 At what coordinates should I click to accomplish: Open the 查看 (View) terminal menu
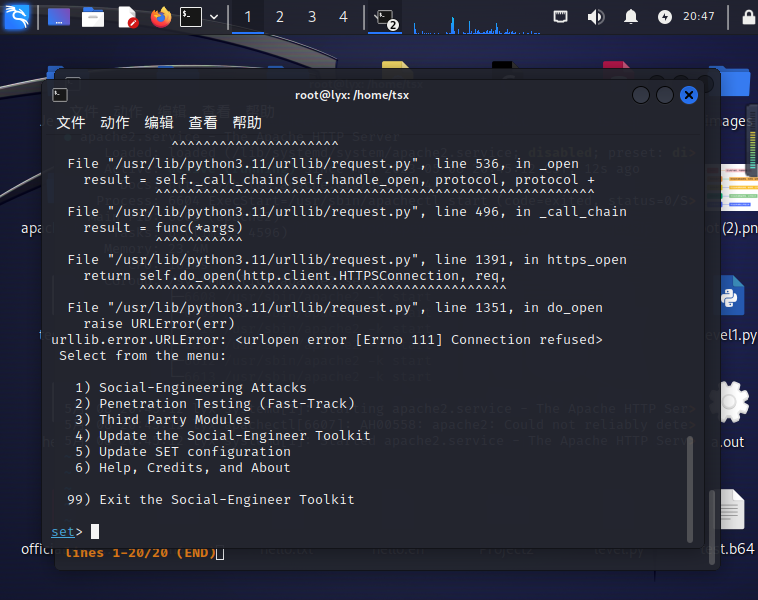click(203, 123)
